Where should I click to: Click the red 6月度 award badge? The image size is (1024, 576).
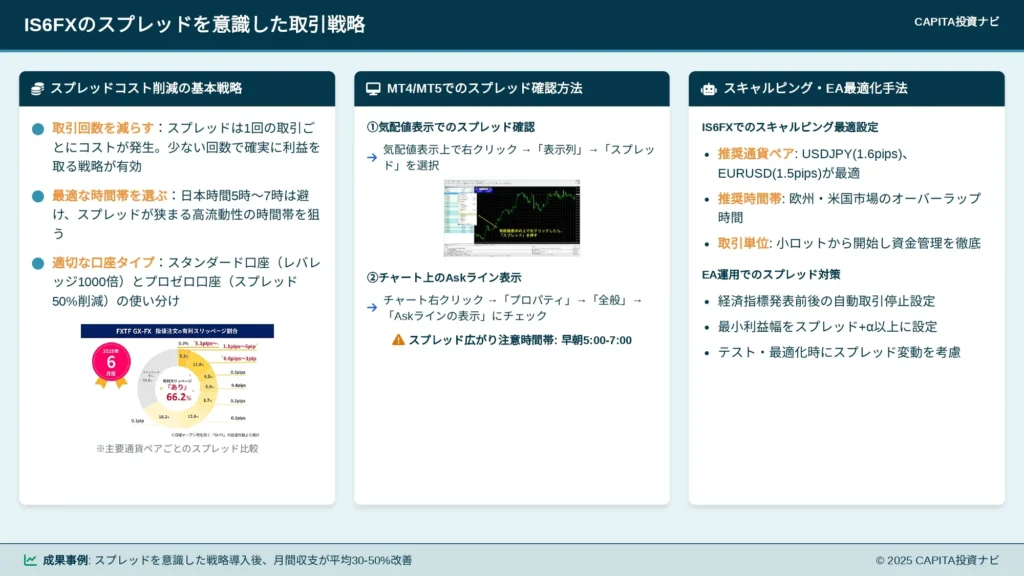[x=111, y=362]
